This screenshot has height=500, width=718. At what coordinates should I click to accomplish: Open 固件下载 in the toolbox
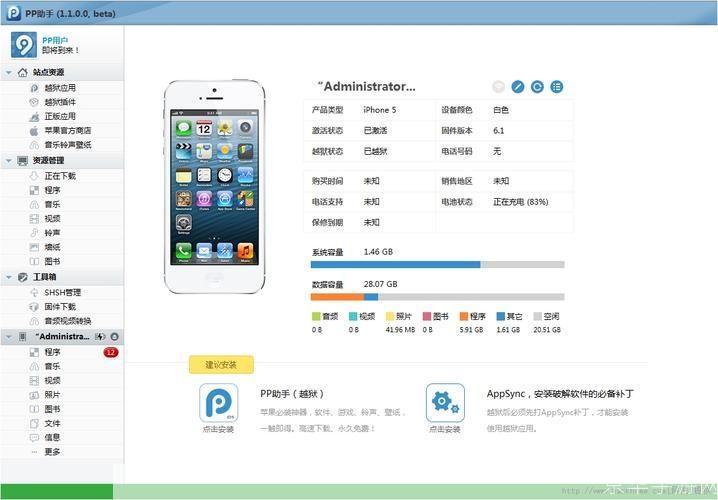[x=60, y=306]
